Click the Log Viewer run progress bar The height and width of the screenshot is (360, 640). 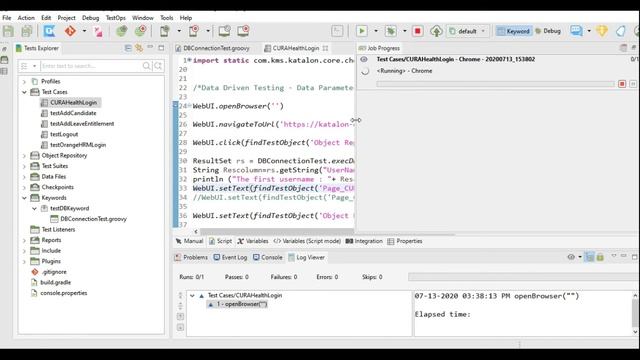pos(524,277)
